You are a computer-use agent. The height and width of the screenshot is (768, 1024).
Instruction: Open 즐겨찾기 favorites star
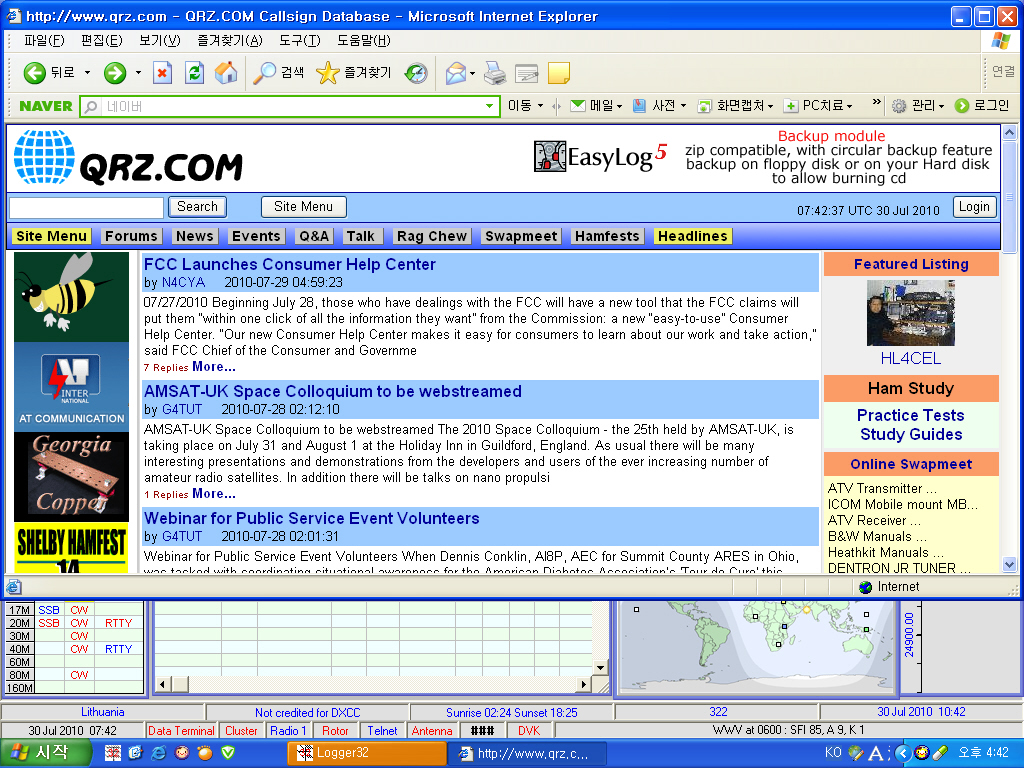(353, 72)
